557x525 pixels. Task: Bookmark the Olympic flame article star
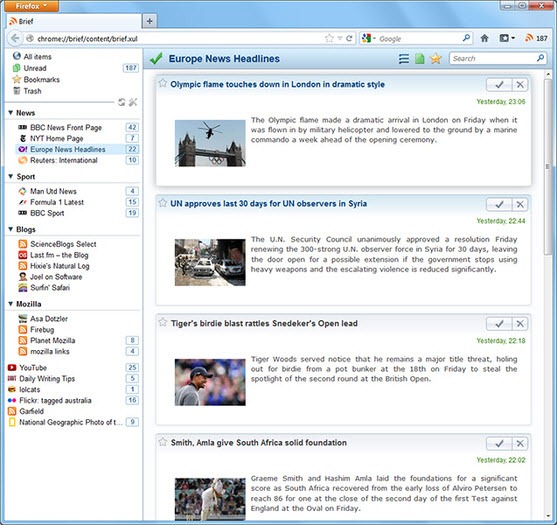pyautogui.click(x=163, y=83)
